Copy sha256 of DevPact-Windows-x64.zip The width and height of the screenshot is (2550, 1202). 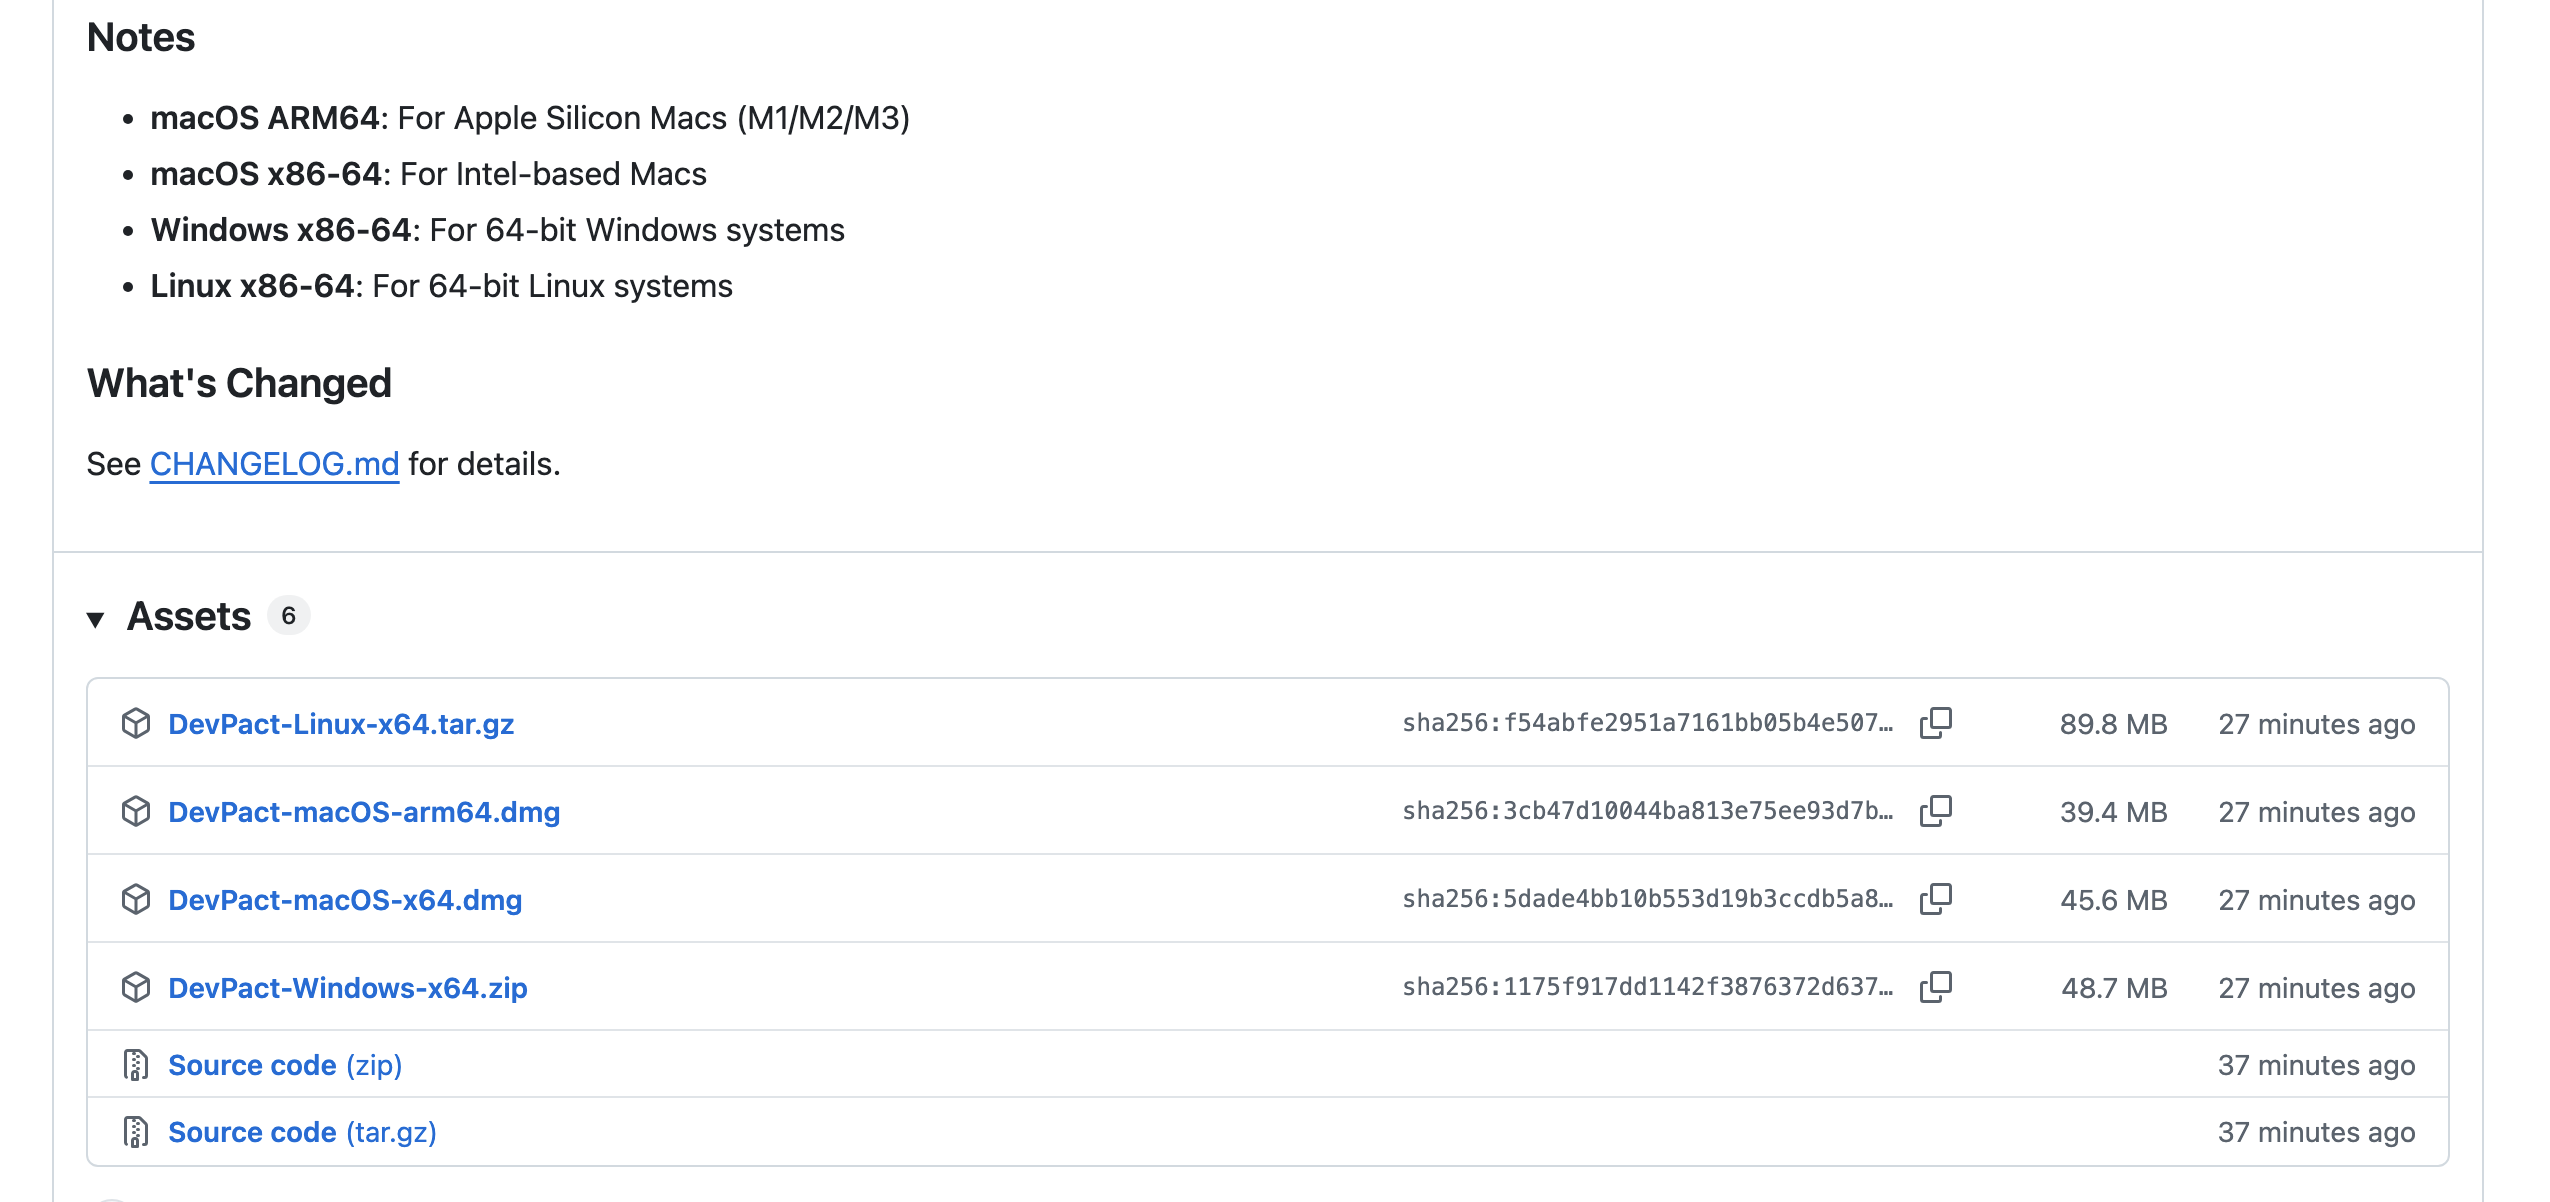click(1936, 987)
